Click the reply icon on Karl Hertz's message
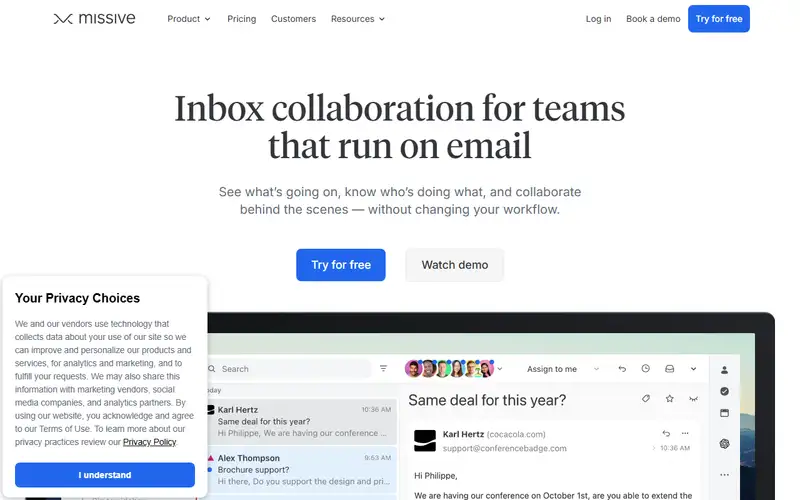 666,434
